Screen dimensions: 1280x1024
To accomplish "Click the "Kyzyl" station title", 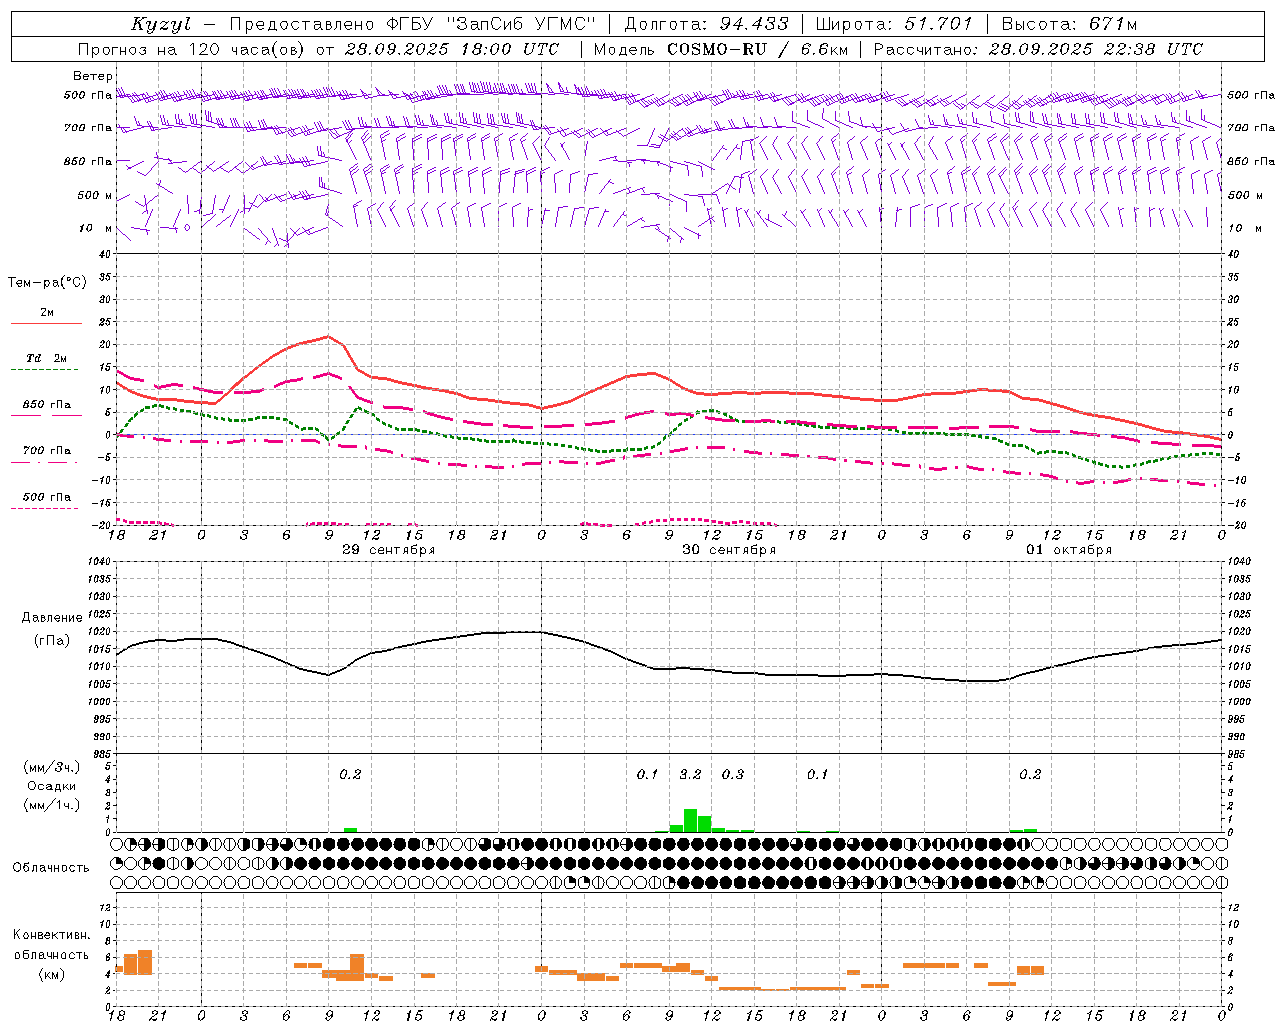I will 160,24.
